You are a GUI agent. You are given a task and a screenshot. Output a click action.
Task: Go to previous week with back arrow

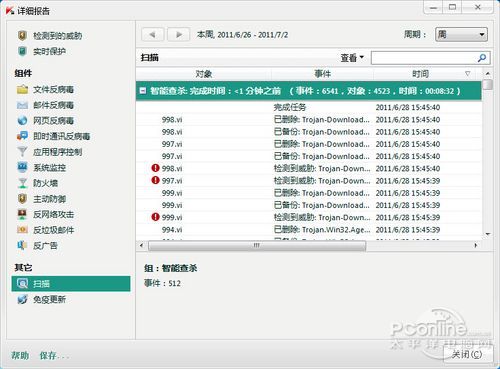pos(153,34)
